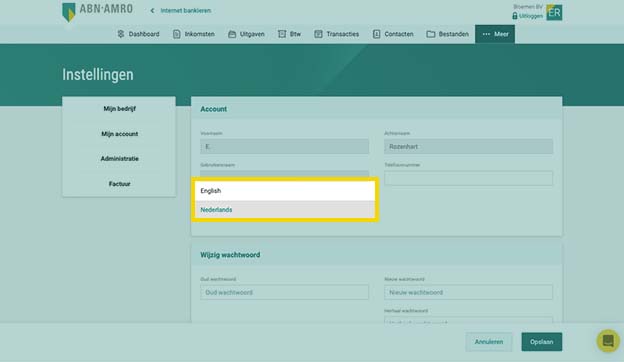Click the ABN AMRO shield logo
The width and height of the screenshot is (624, 362).
pos(69,12)
